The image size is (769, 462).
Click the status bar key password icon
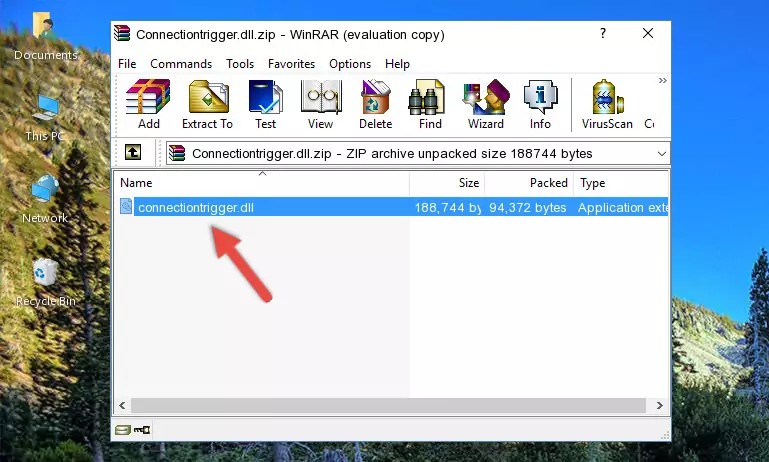coord(142,430)
